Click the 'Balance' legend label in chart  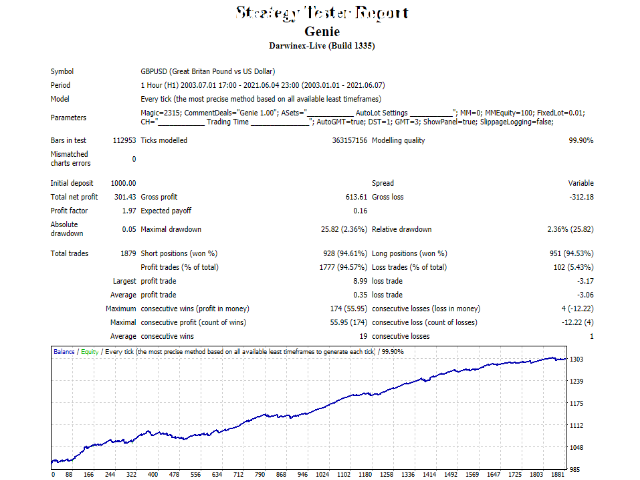point(64,352)
